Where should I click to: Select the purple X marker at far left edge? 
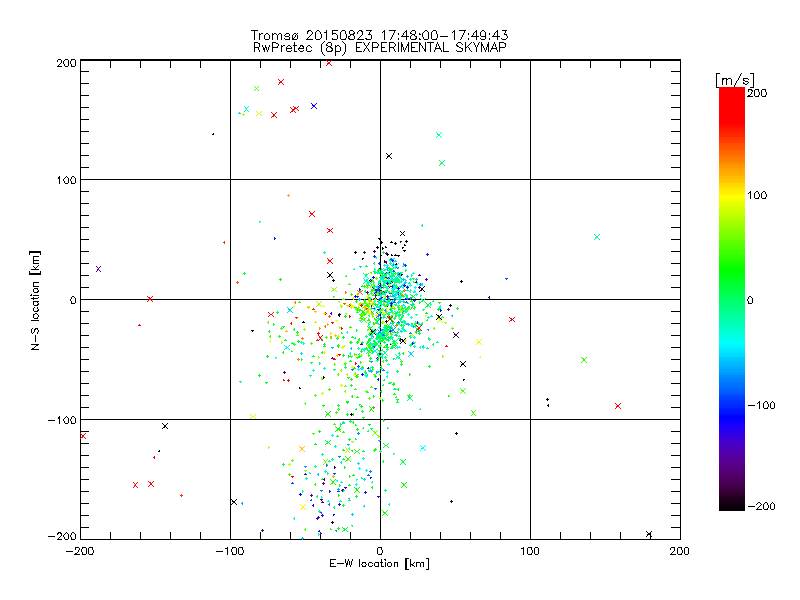click(98, 269)
